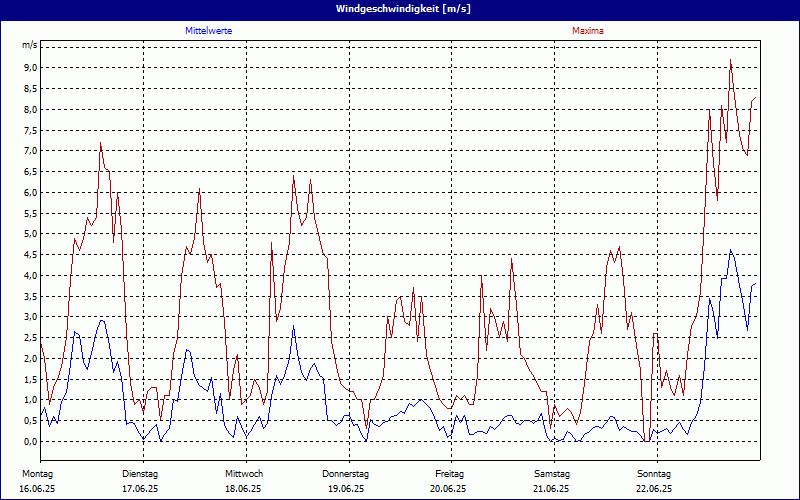The image size is (800, 500).
Task: Click the red "Maxima" legend label
Action: tap(587, 31)
